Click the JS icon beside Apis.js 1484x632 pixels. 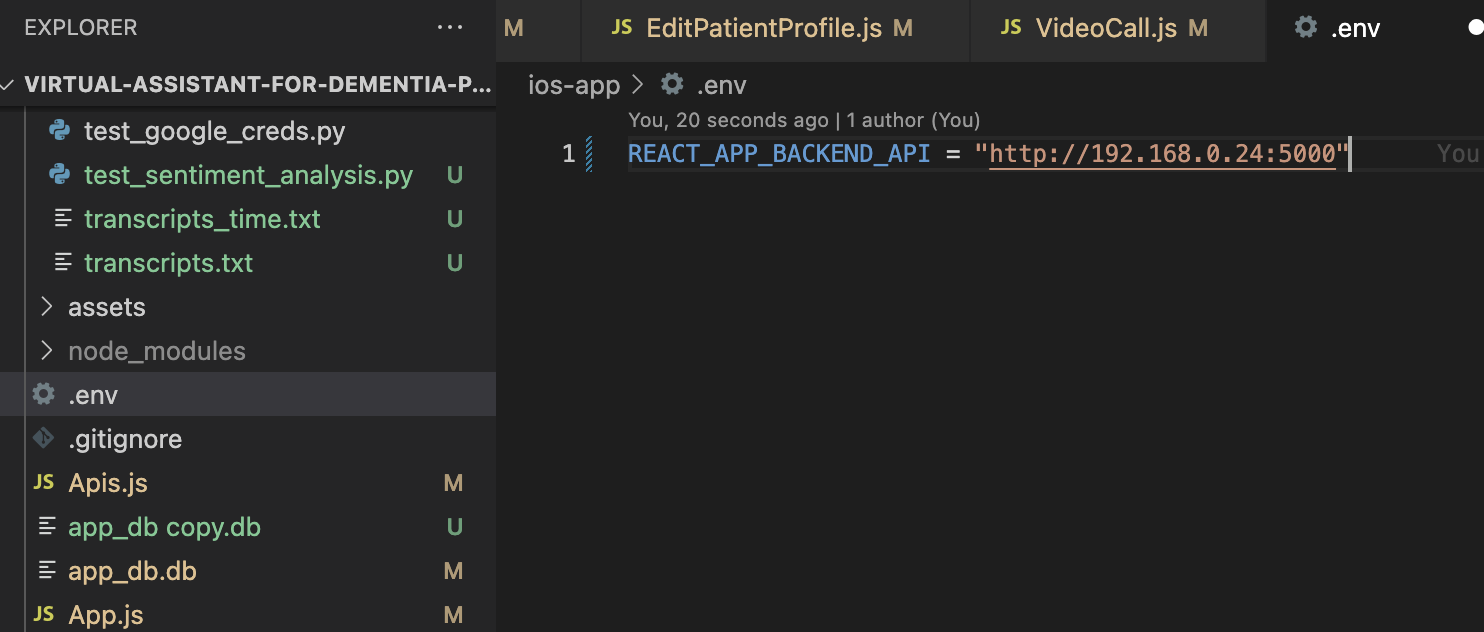tap(44, 483)
